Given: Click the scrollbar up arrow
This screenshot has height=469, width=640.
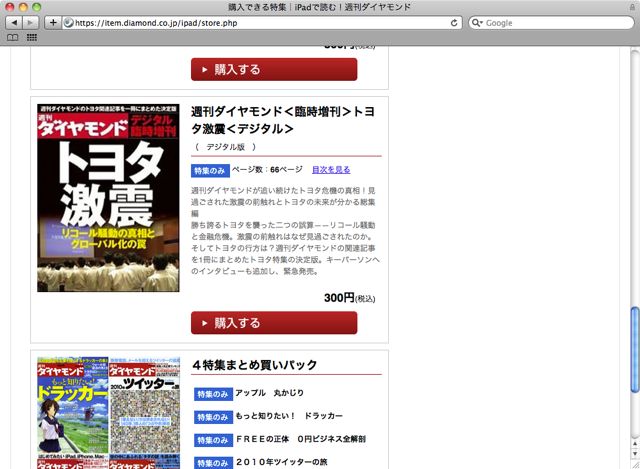Looking at the screenshot, I should tap(635, 444).
